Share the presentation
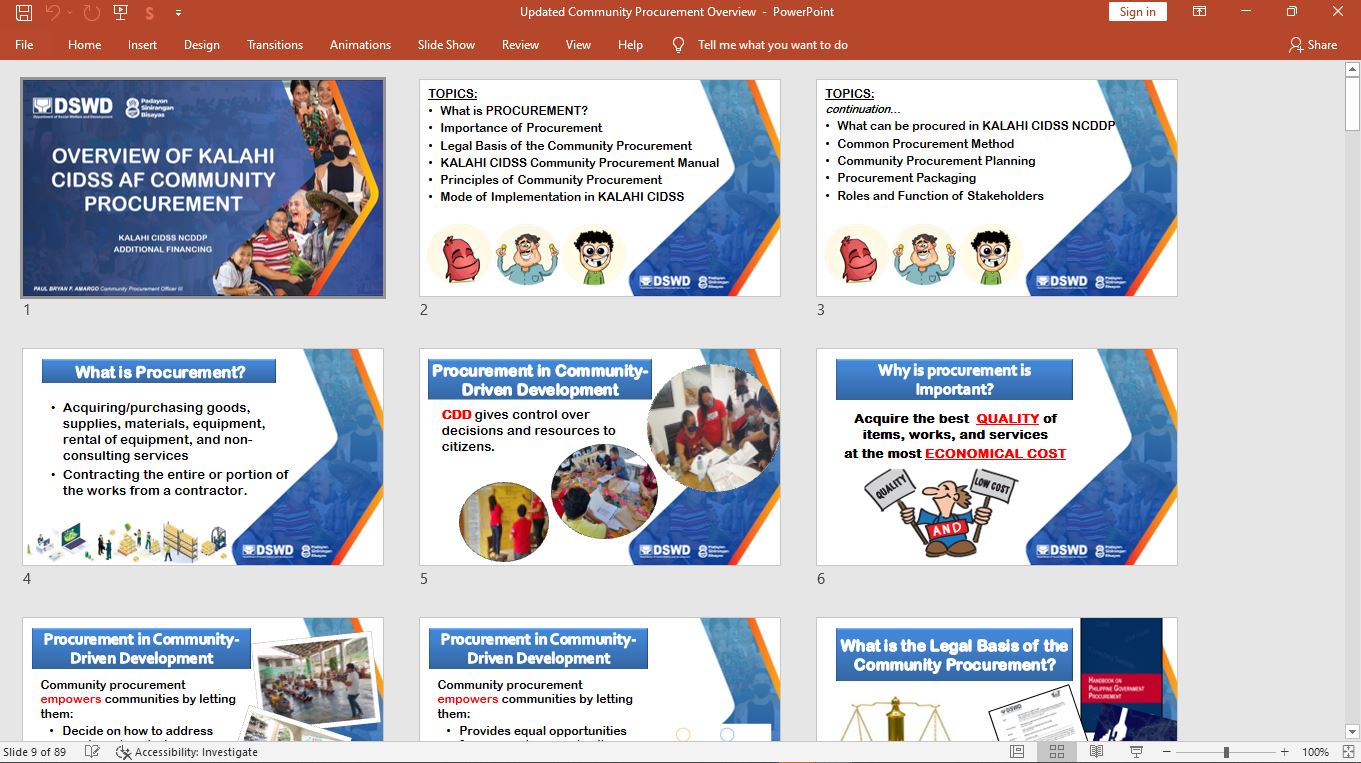The height and width of the screenshot is (763, 1361). coord(1313,45)
